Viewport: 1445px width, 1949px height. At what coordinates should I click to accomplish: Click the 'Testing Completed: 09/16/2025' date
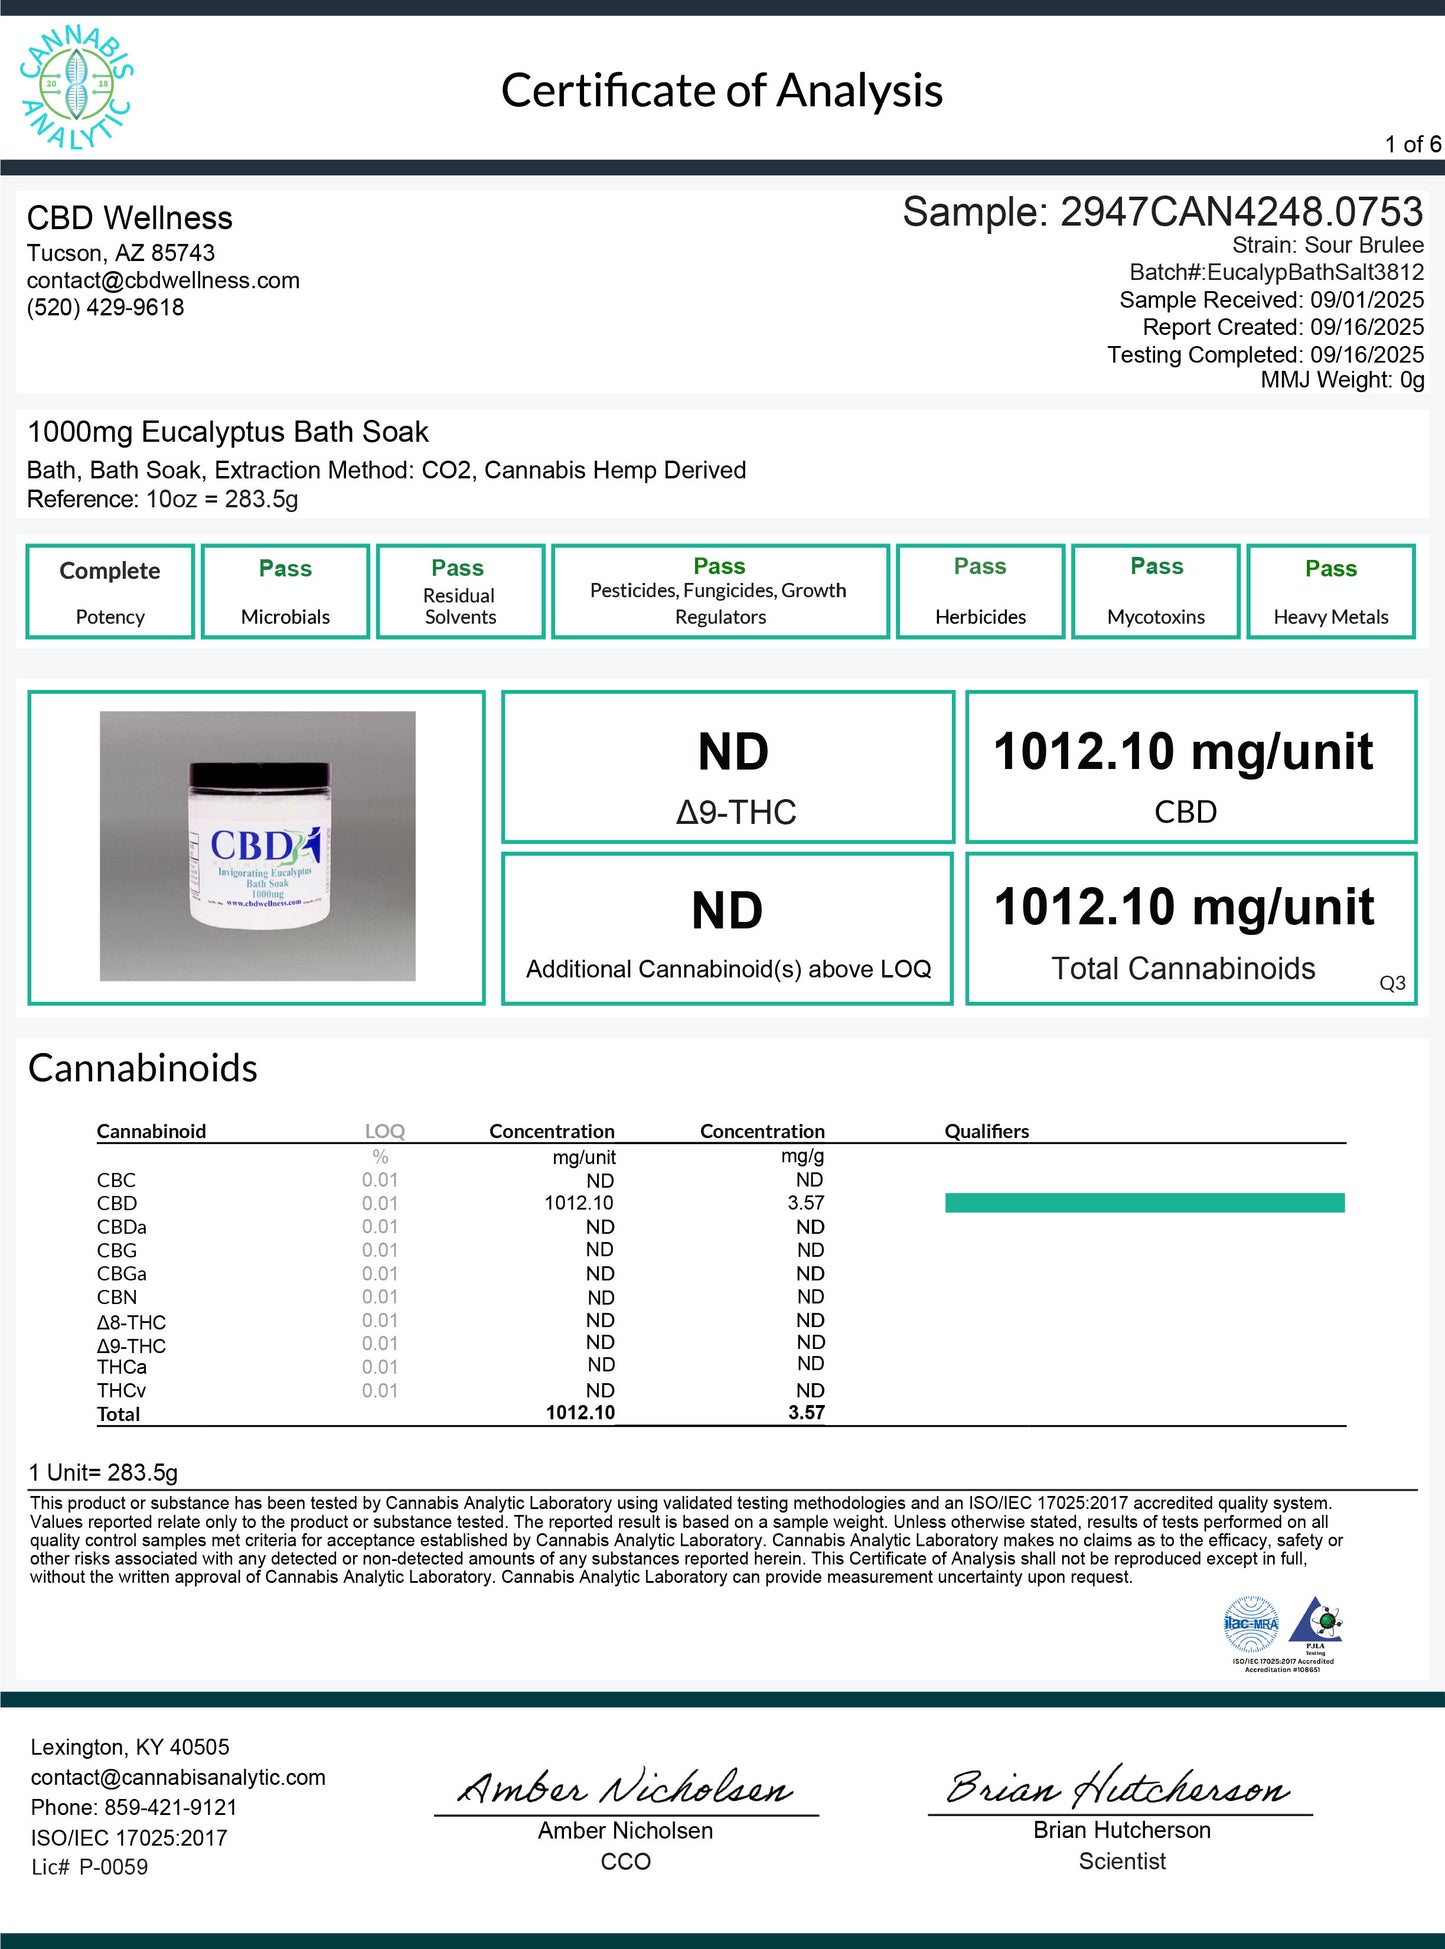[1266, 355]
